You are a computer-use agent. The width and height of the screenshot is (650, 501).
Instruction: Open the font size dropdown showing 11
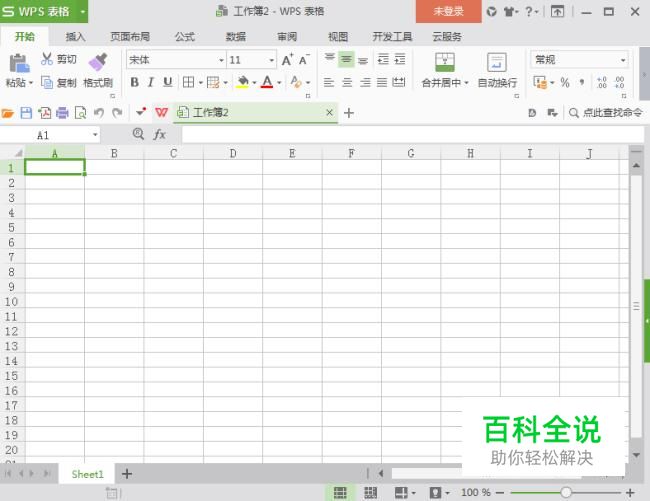(x=272, y=61)
